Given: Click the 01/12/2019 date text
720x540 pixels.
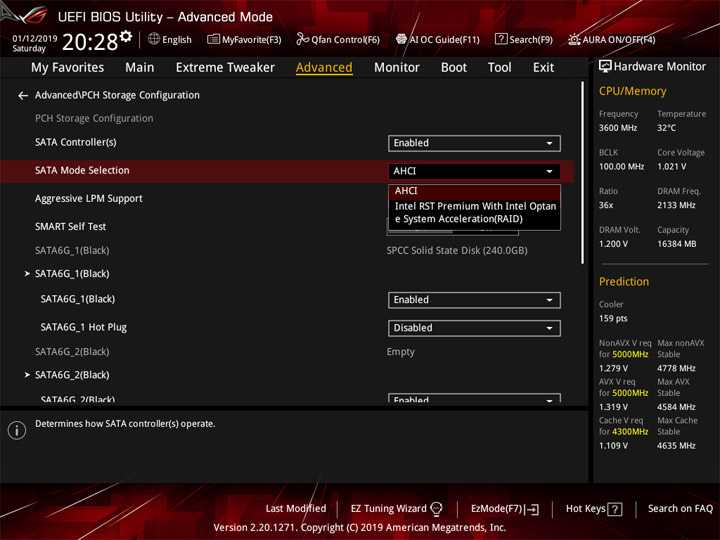Looking at the screenshot, I should click(x=34, y=39).
